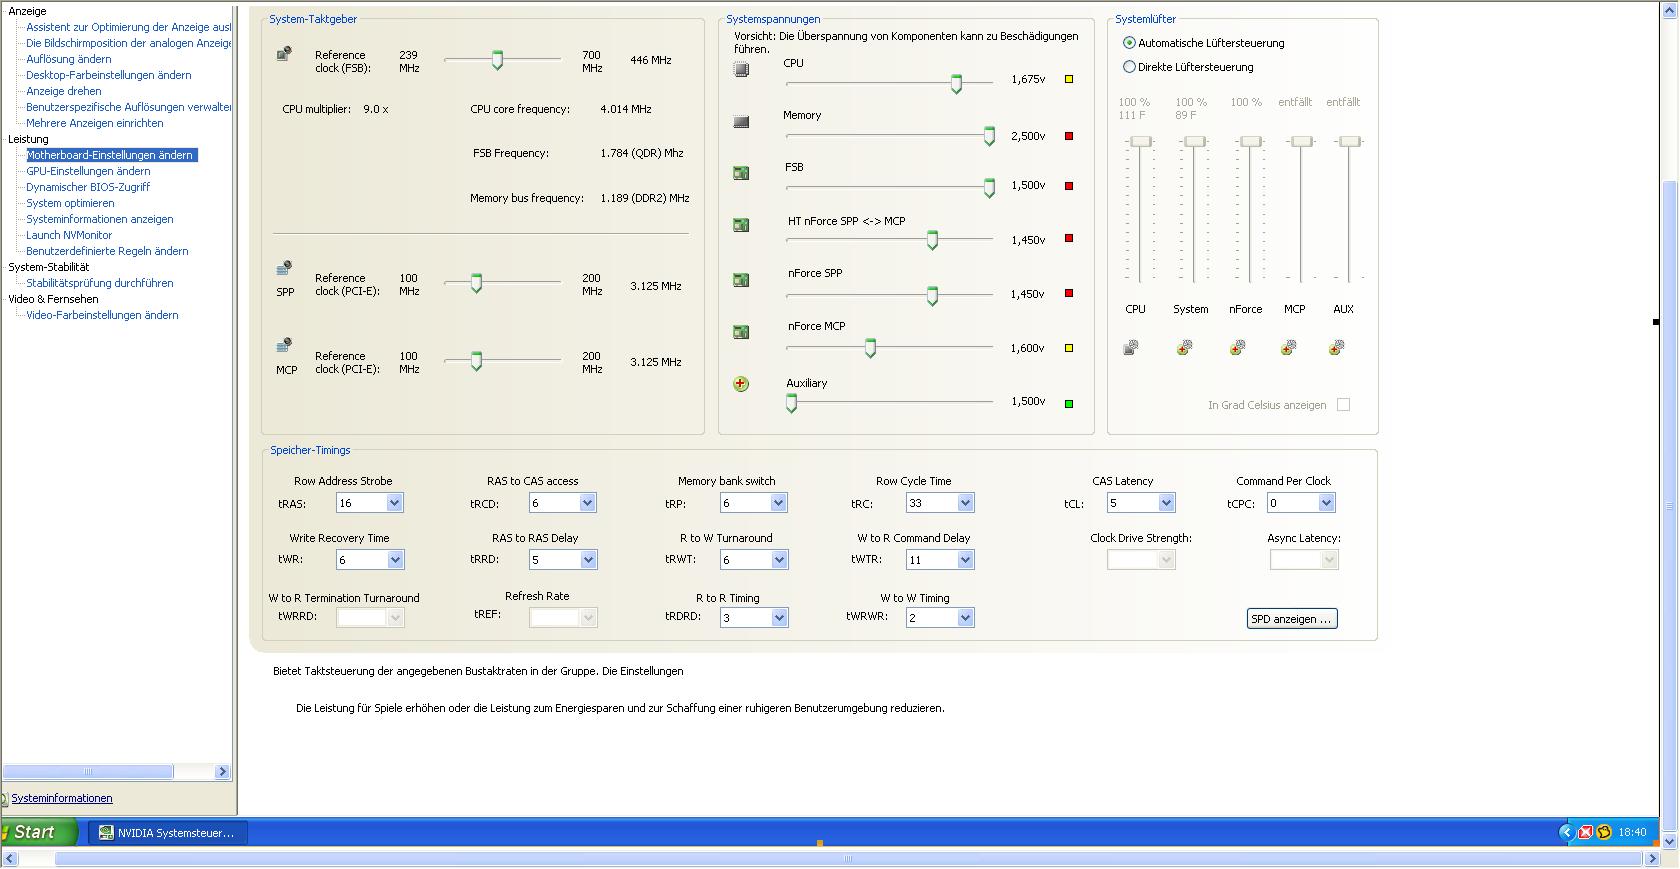Click the Memory voltage chip icon

741,122
